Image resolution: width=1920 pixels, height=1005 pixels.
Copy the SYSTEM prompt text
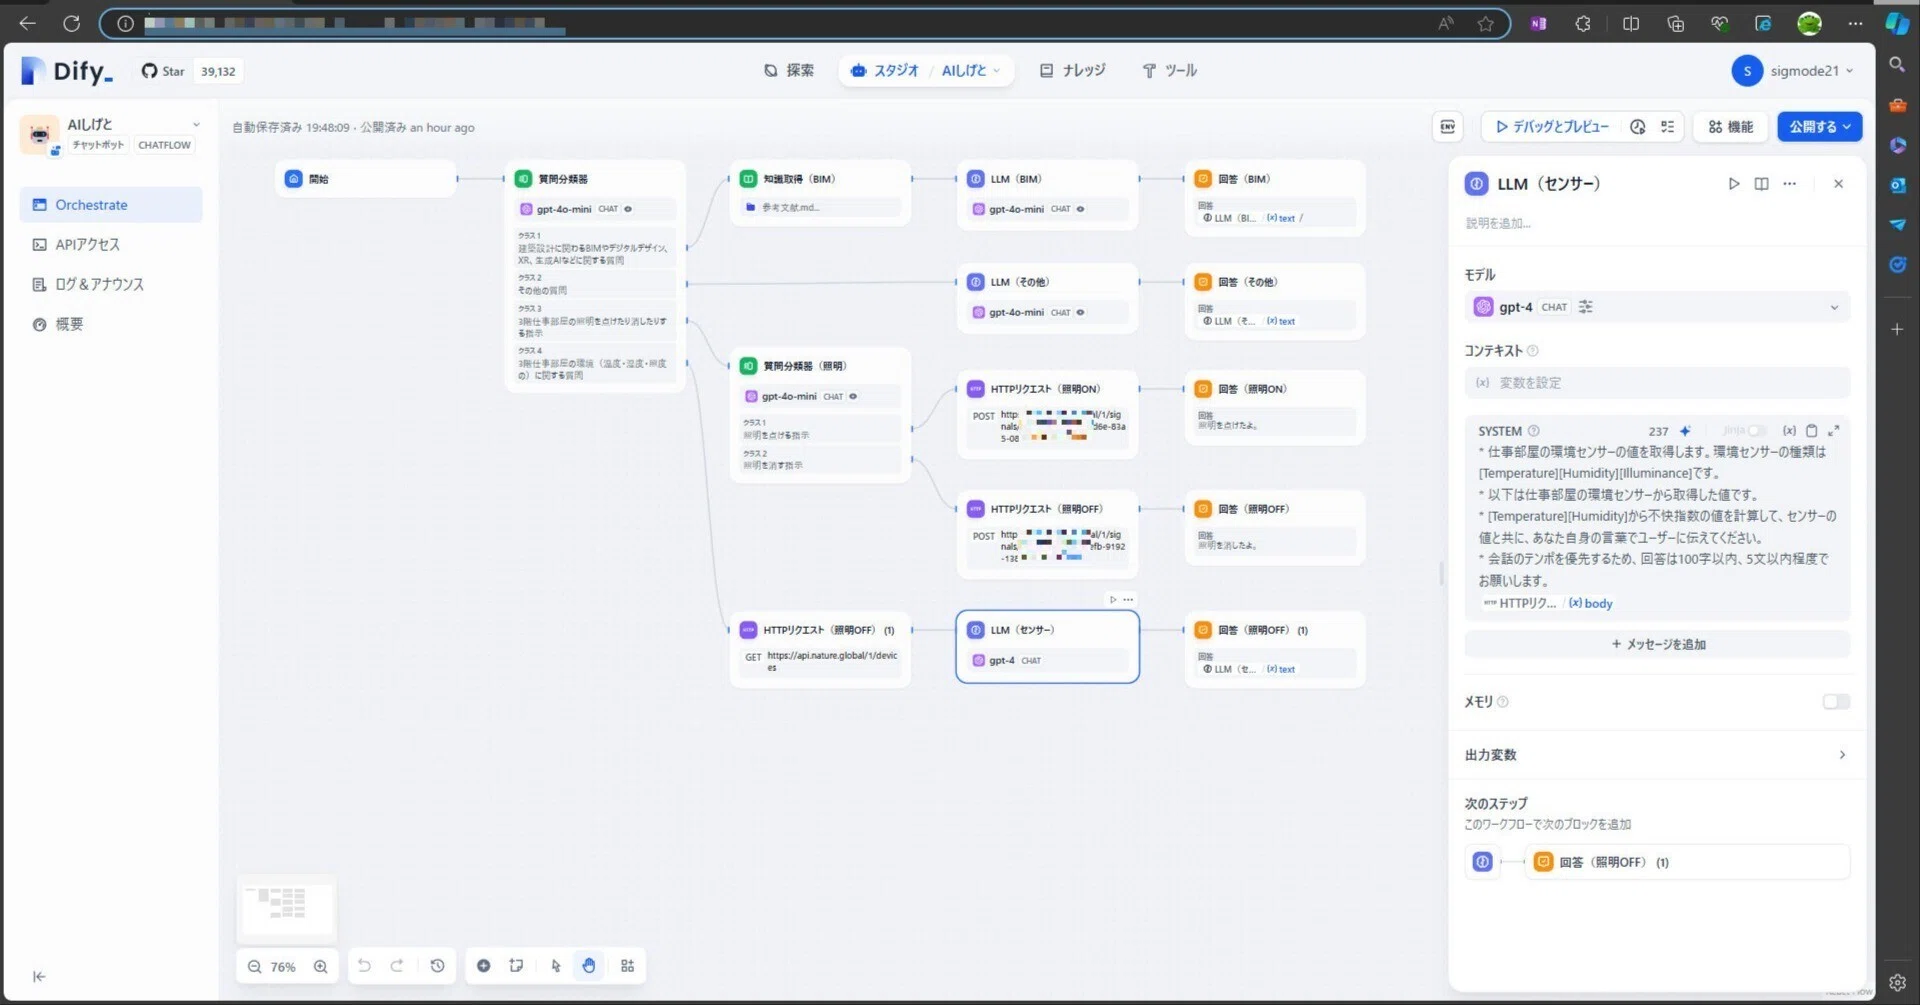coord(1811,431)
